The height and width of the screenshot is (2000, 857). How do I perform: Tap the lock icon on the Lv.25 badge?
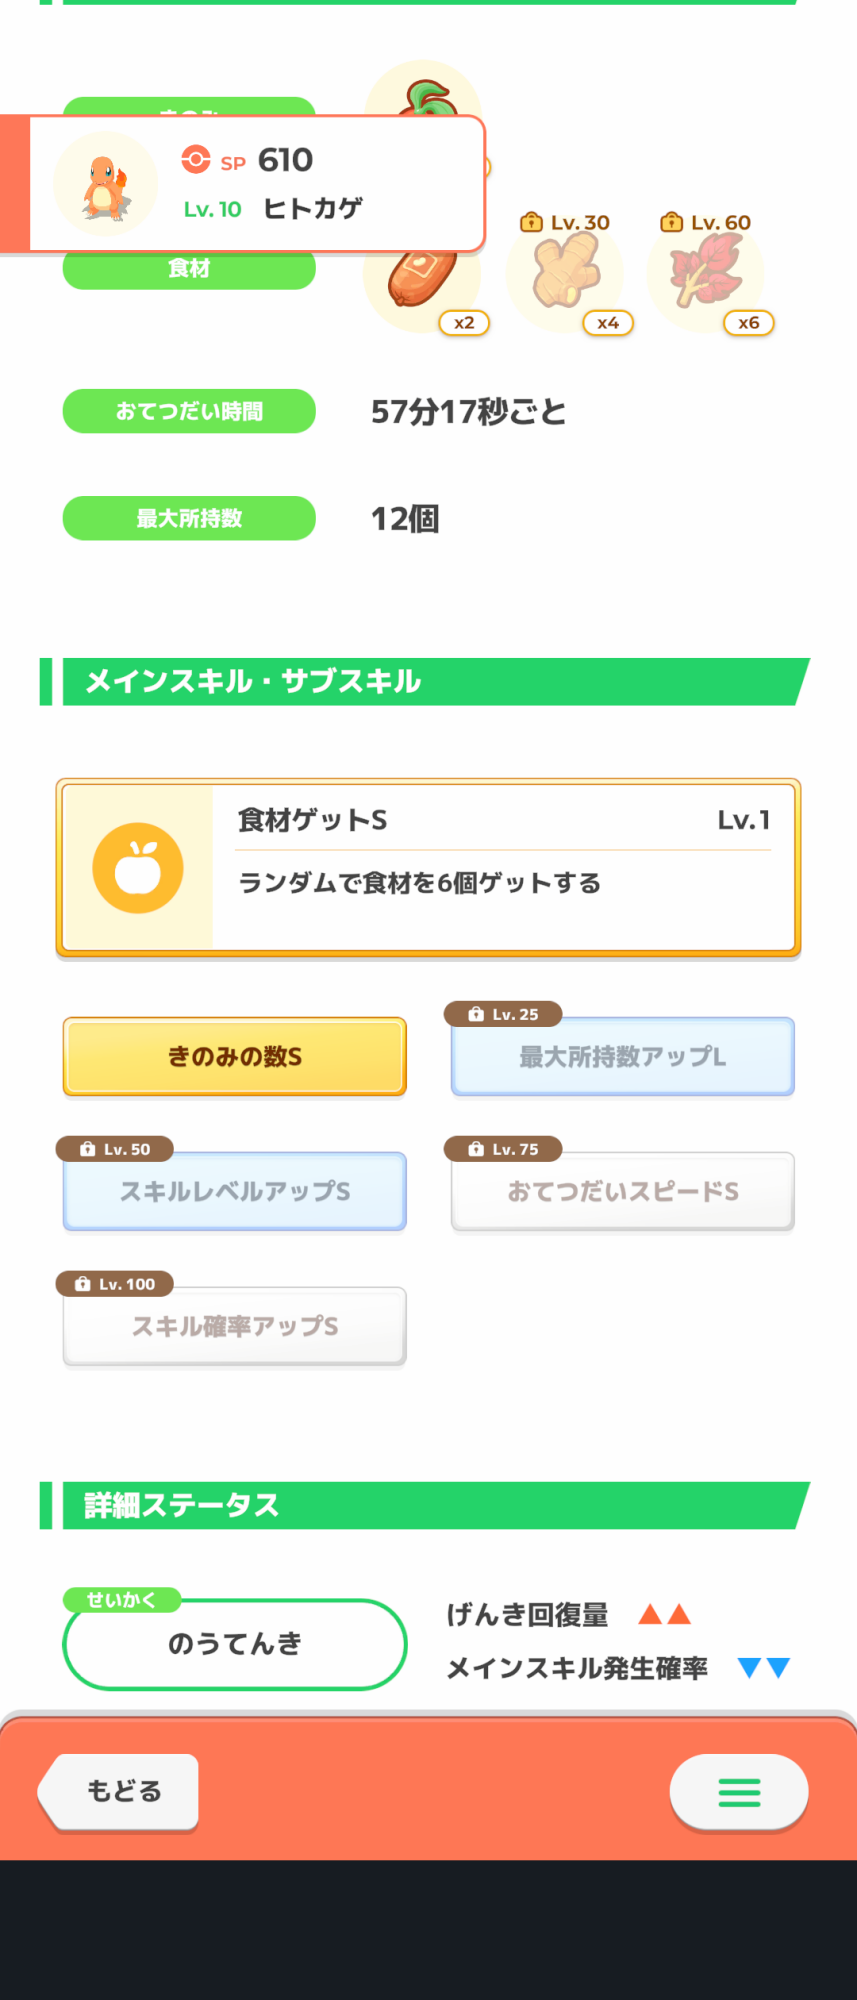coord(476,1014)
